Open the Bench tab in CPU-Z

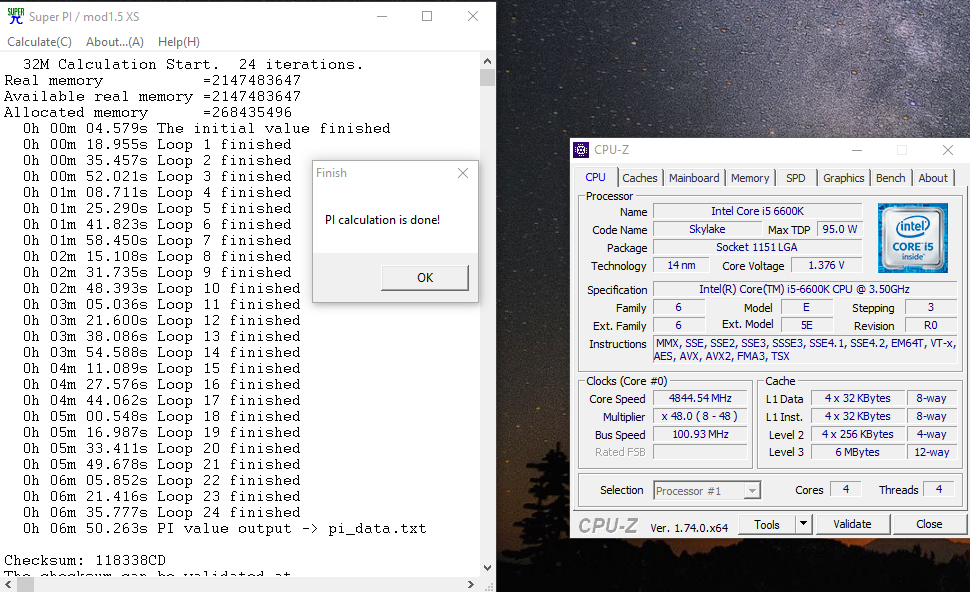(x=891, y=178)
